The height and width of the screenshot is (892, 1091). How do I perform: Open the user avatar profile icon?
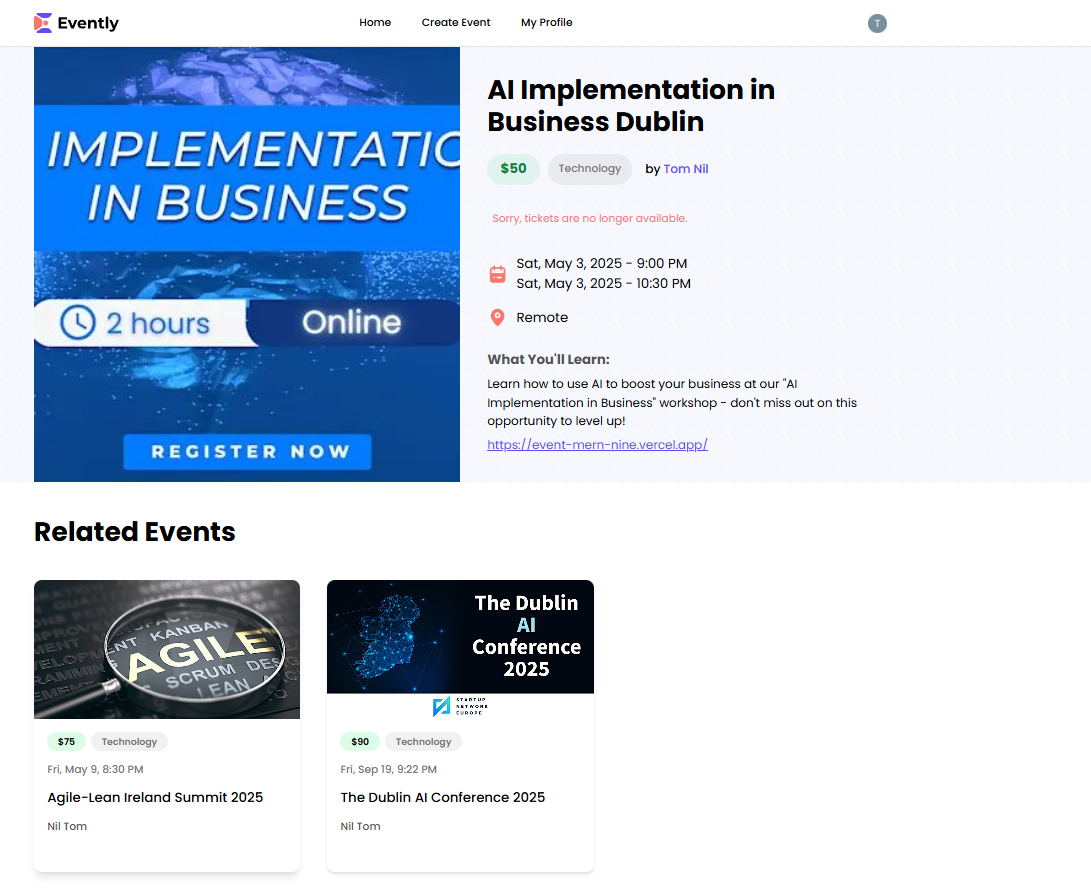point(877,23)
